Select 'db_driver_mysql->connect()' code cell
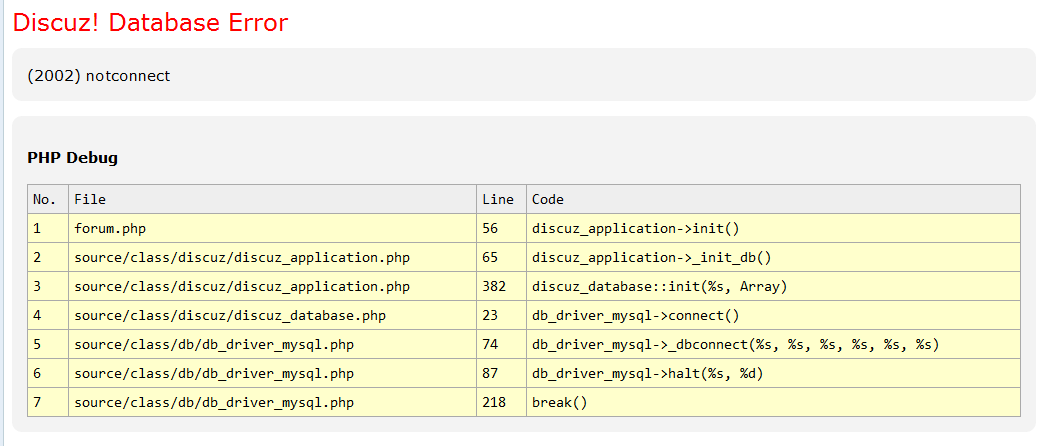1044x446 pixels. point(773,316)
